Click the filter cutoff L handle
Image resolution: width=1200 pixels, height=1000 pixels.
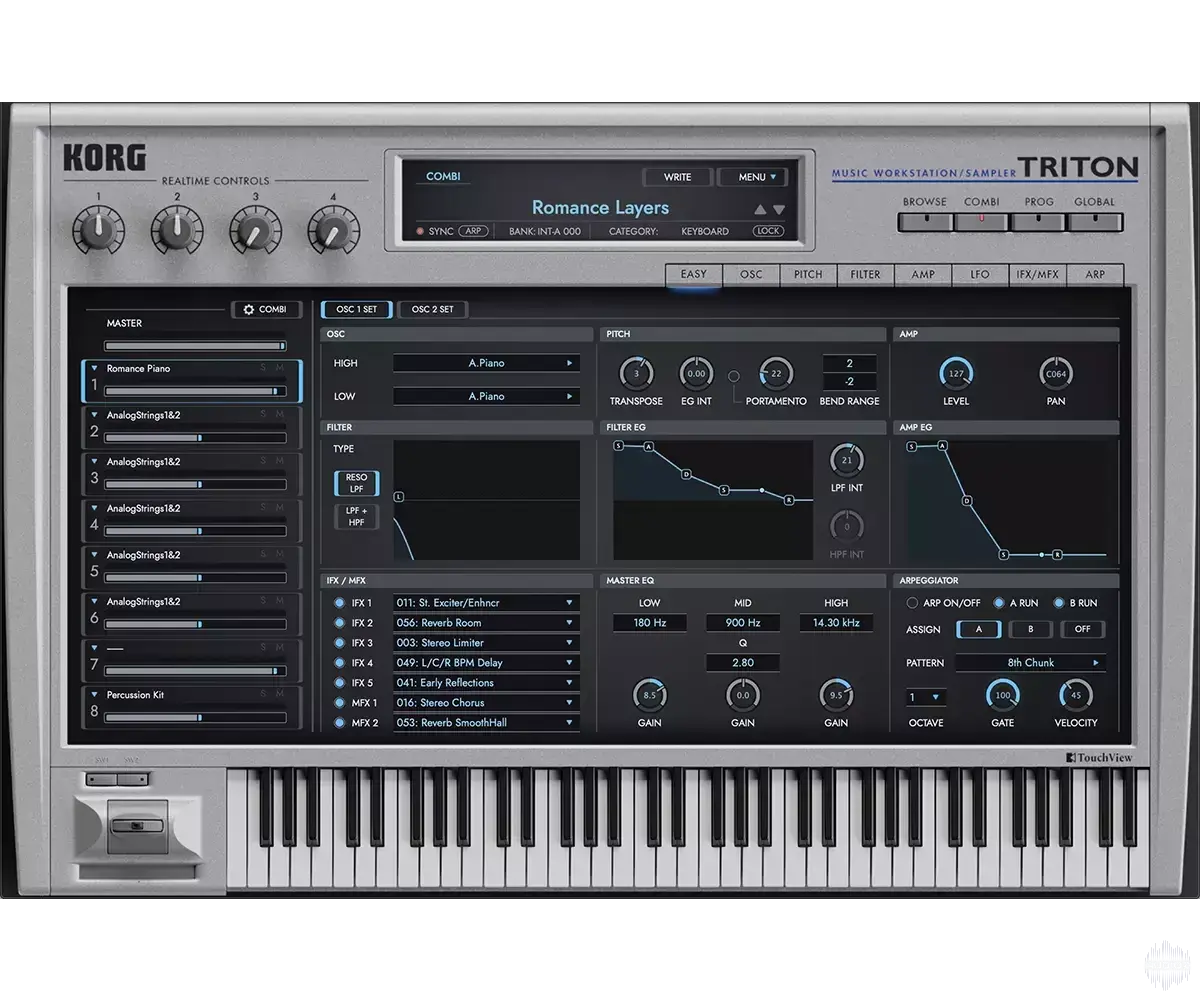pyautogui.click(x=399, y=496)
